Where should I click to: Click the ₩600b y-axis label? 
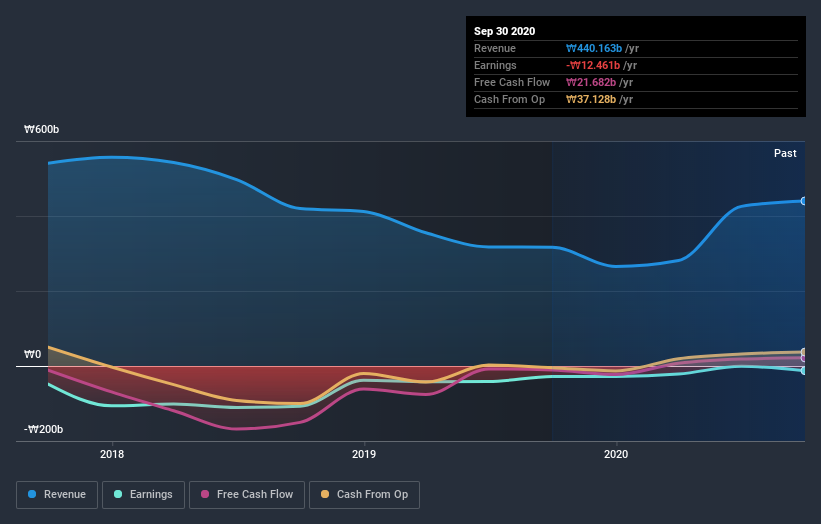click(x=41, y=129)
